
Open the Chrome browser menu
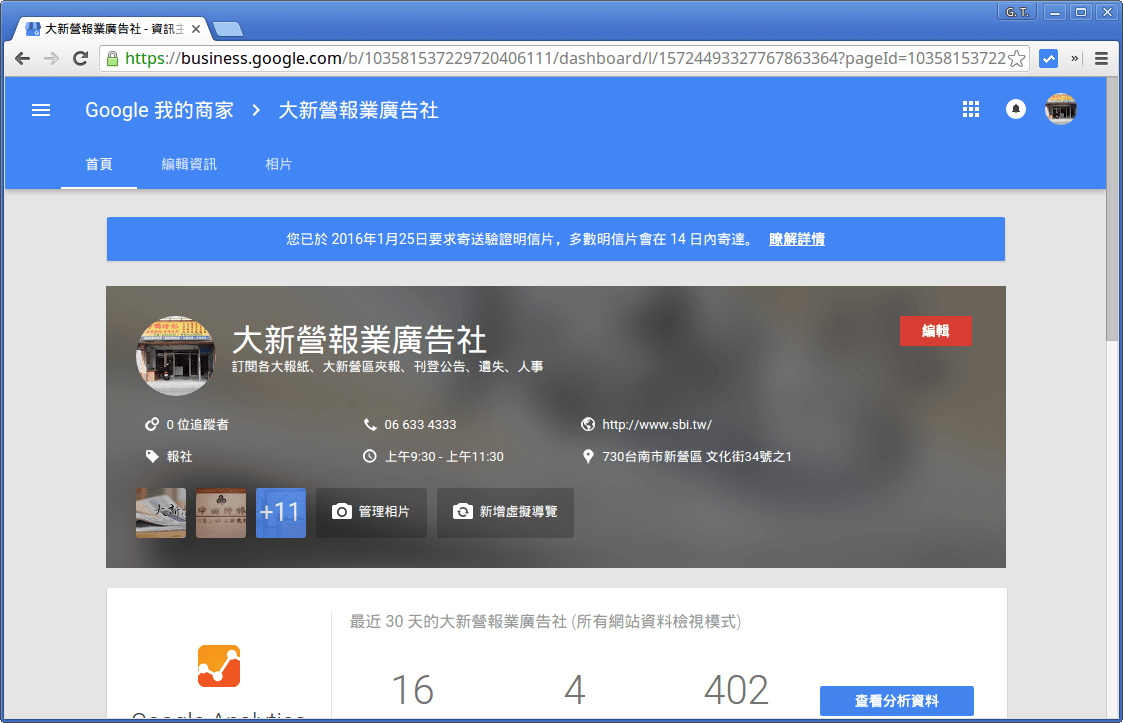1101,58
